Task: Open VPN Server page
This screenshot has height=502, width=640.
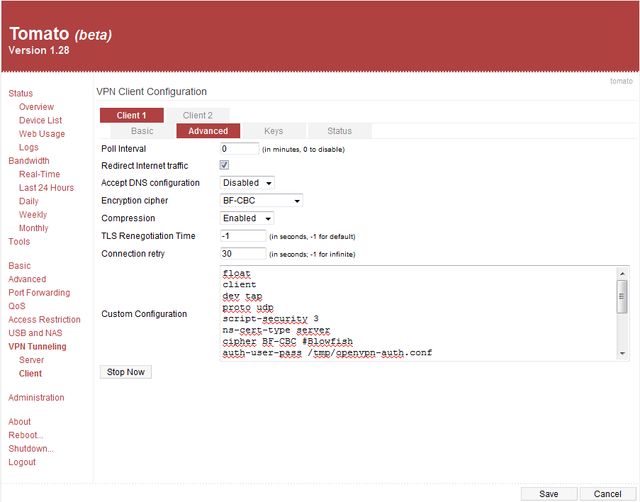Action: pos(31,360)
